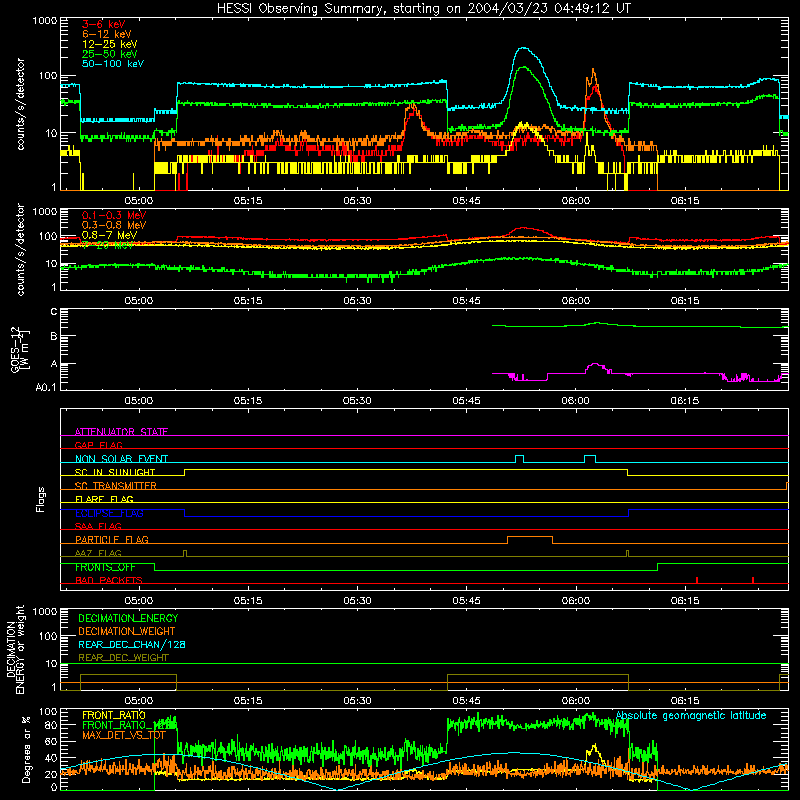The height and width of the screenshot is (800, 800).
Task: Select the BAD_PACKETS flag label
Action: pos(109,580)
